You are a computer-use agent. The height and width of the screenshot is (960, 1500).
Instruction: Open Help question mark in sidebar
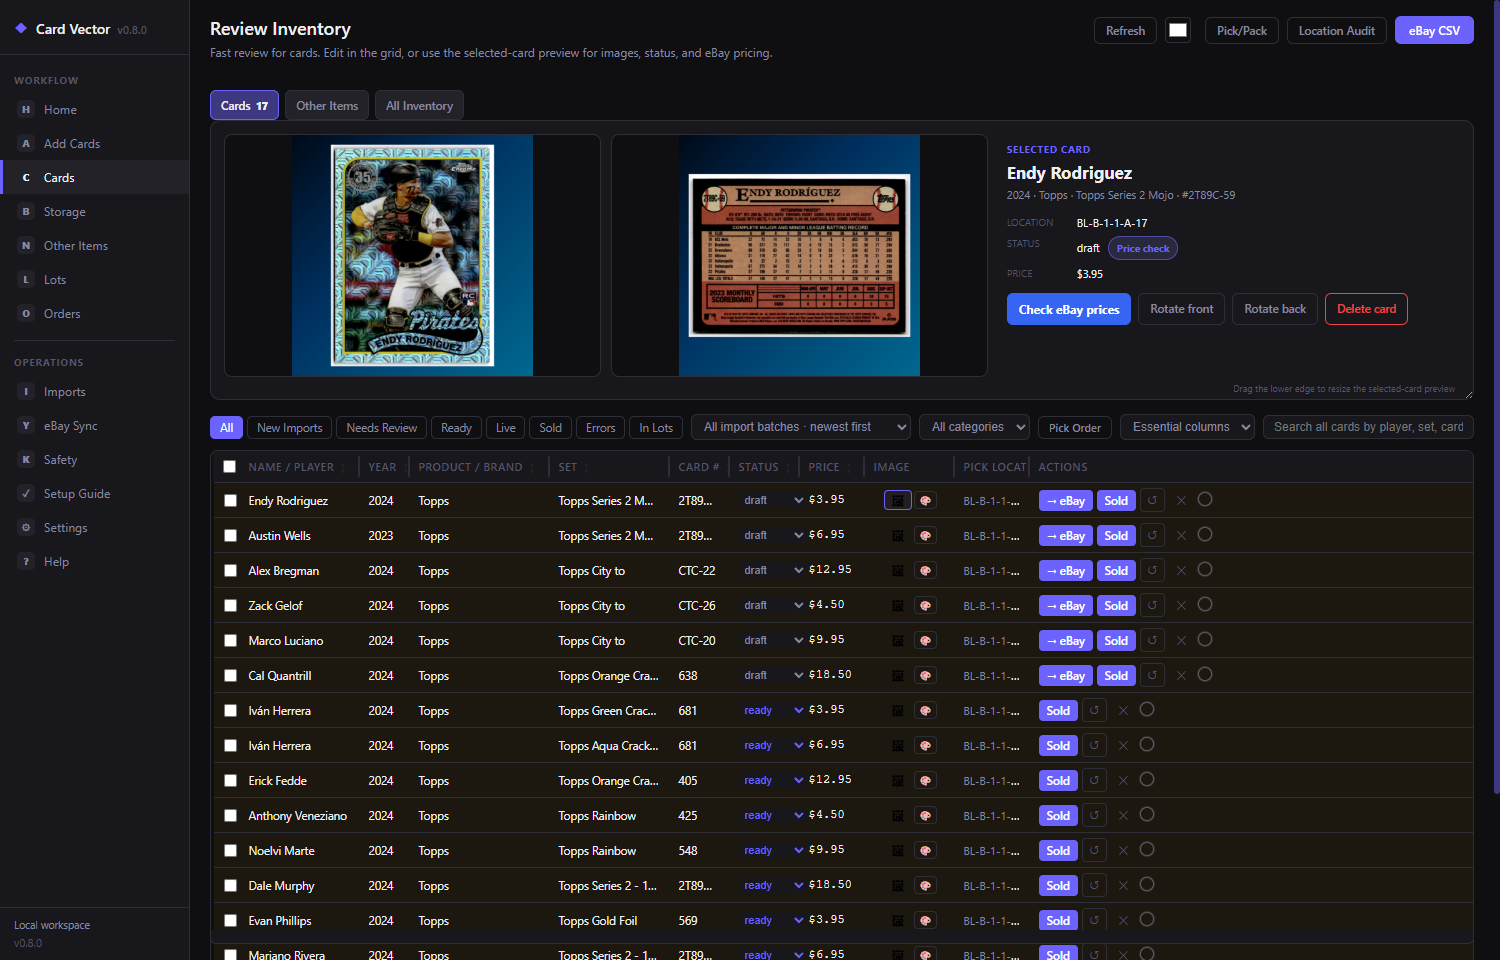click(x=26, y=562)
